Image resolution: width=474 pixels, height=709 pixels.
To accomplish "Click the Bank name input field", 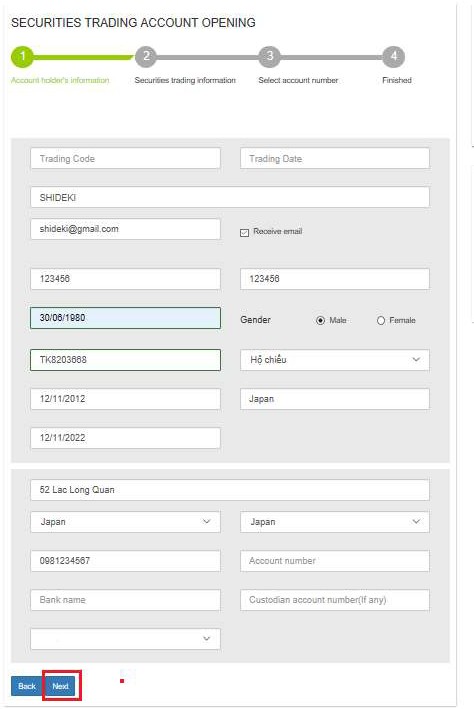I will (x=125, y=600).
